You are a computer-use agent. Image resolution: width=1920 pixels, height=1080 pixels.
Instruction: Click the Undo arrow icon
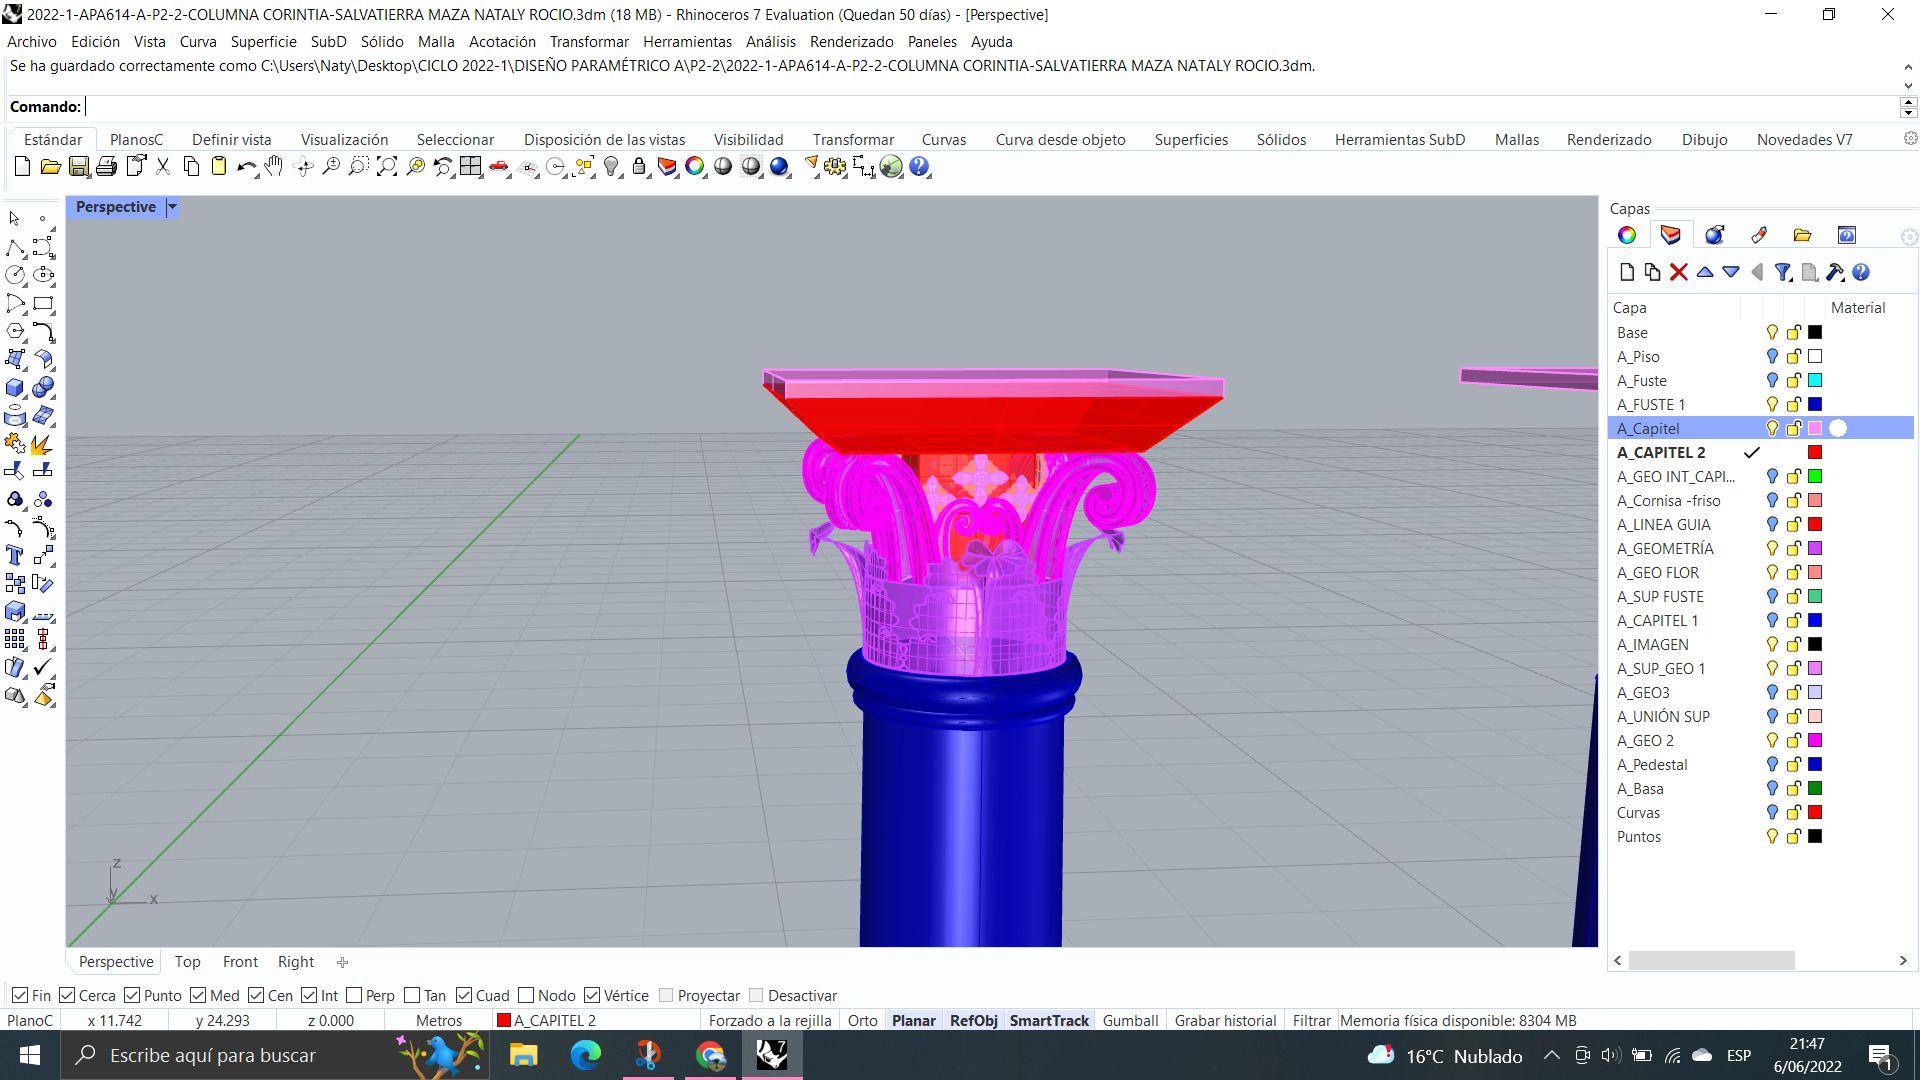pyautogui.click(x=246, y=167)
